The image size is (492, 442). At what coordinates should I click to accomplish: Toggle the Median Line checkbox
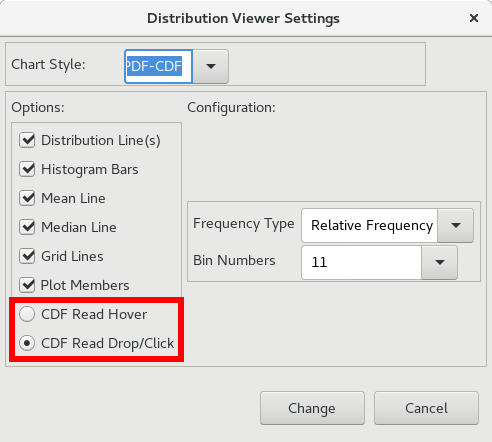[27, 227]
